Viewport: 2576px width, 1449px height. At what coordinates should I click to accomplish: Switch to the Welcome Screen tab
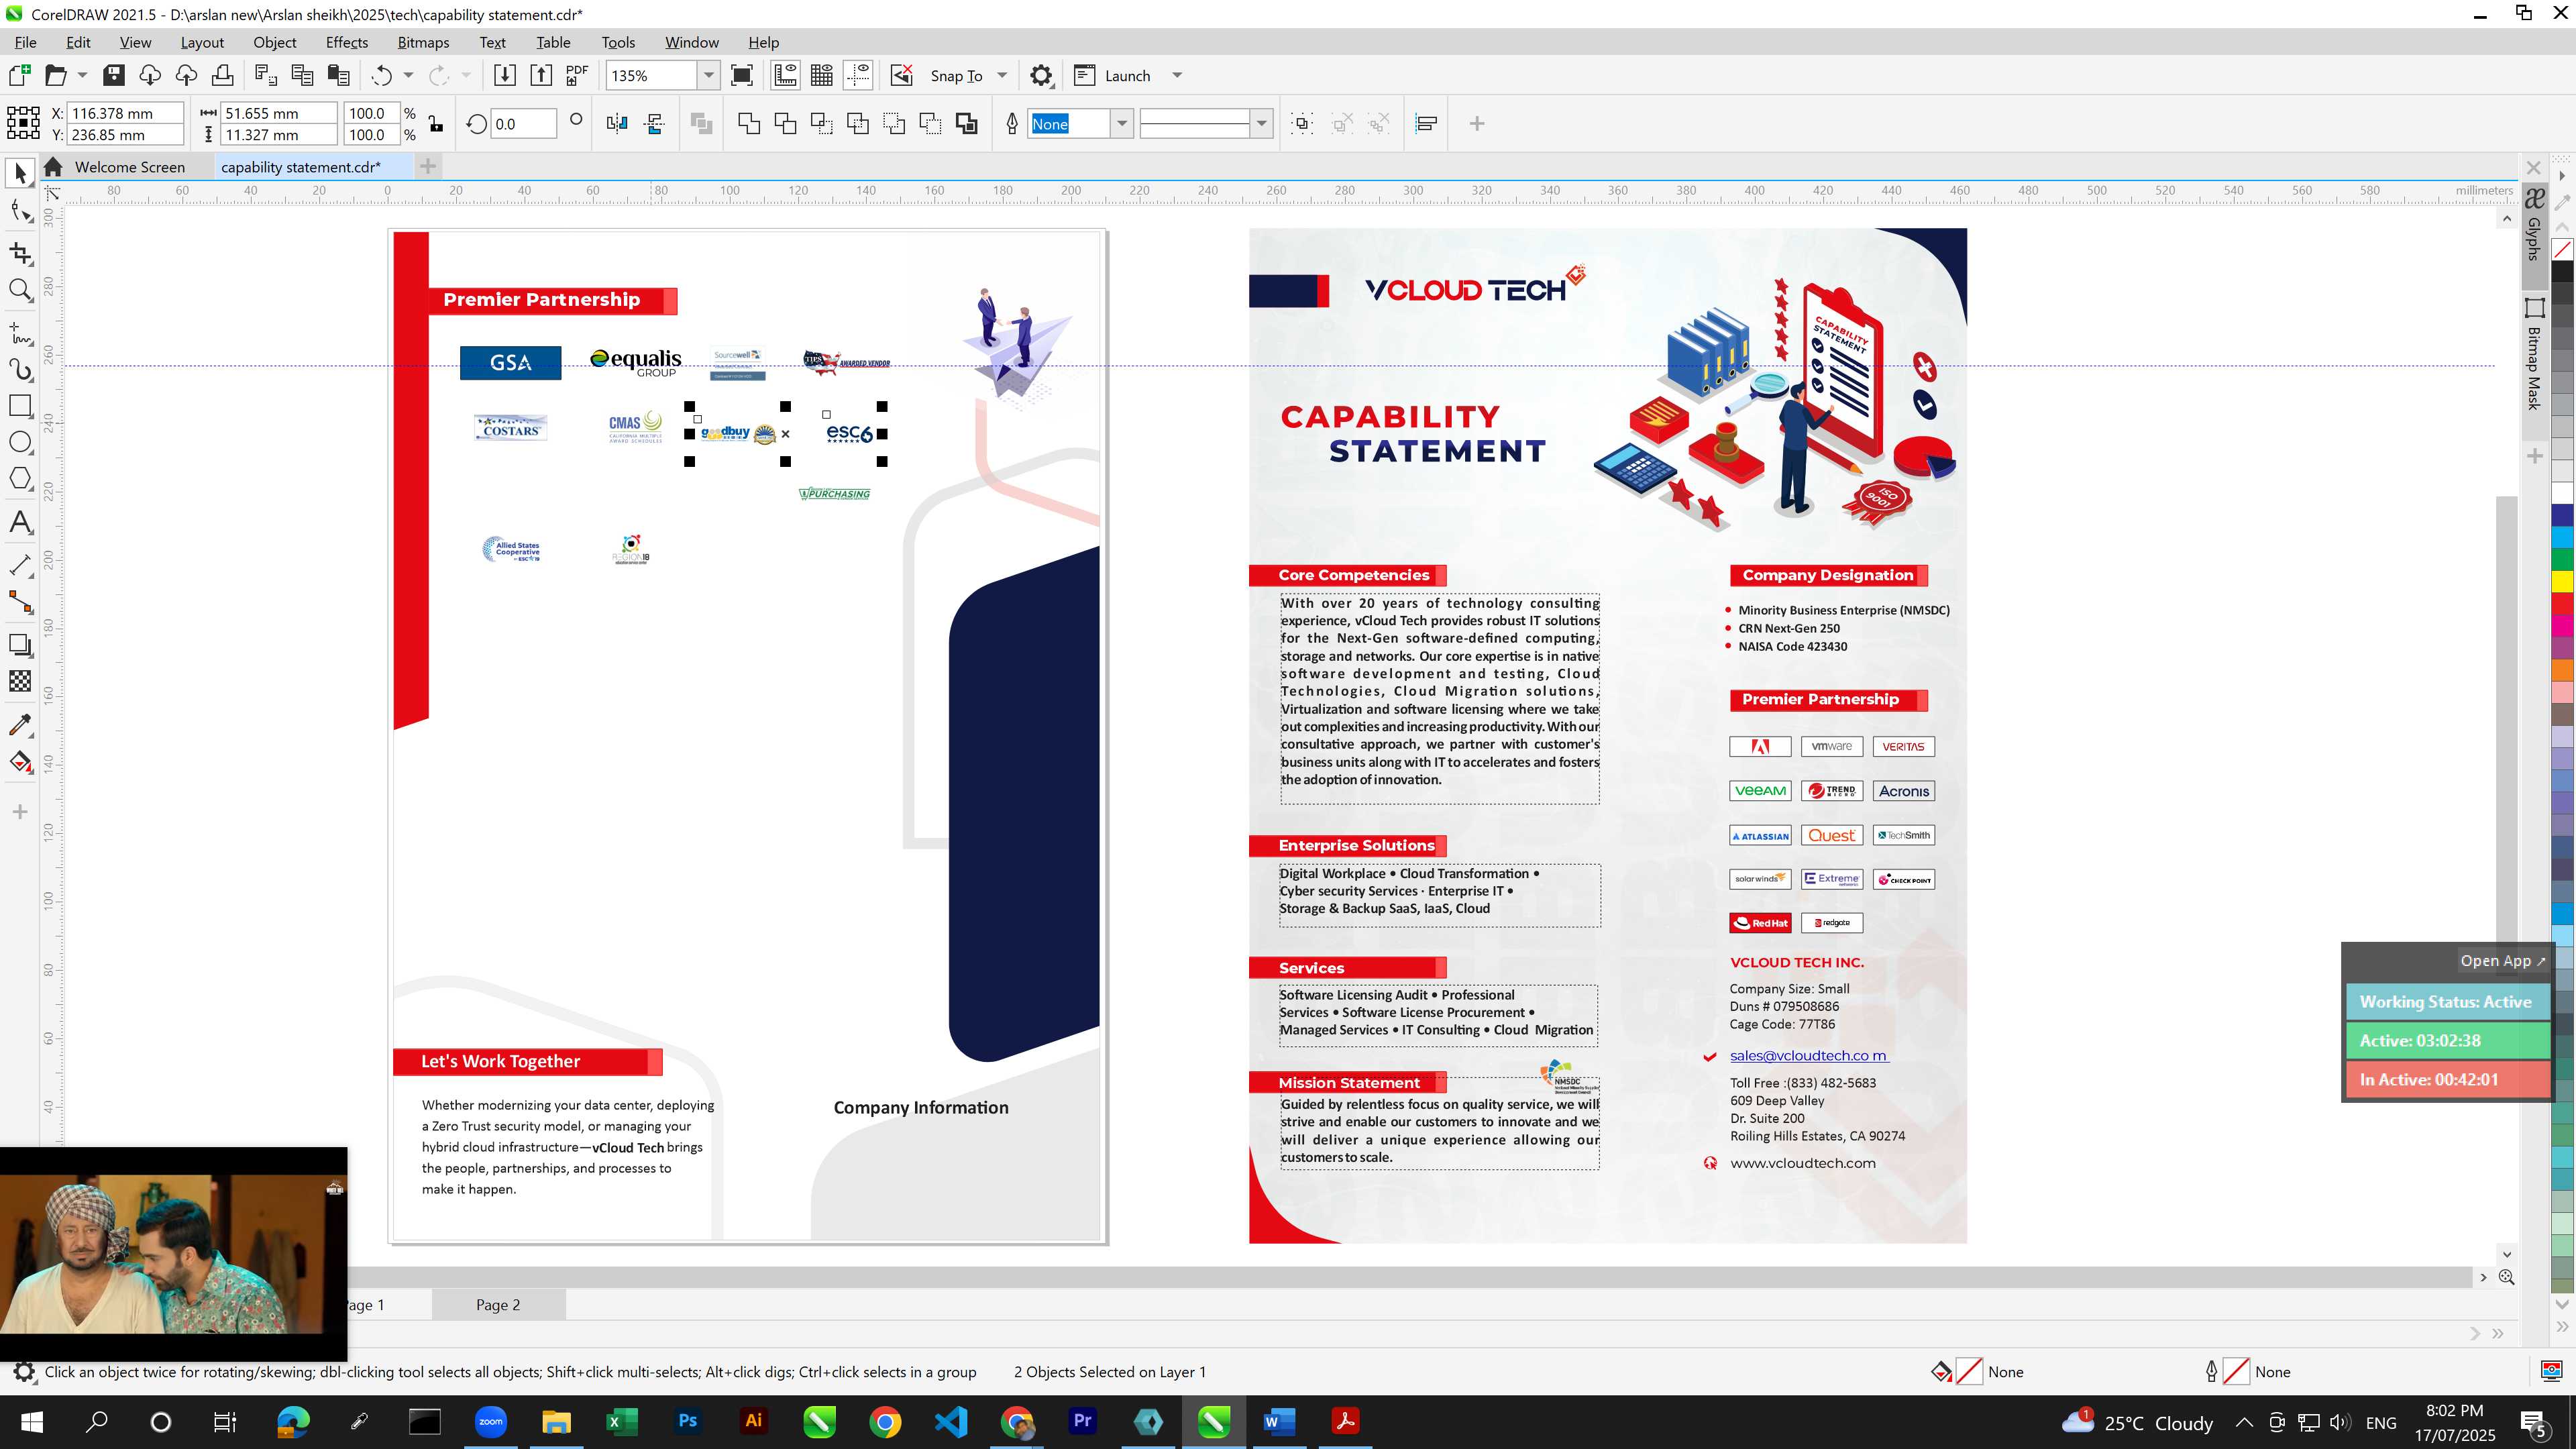[x=130, y=167]
